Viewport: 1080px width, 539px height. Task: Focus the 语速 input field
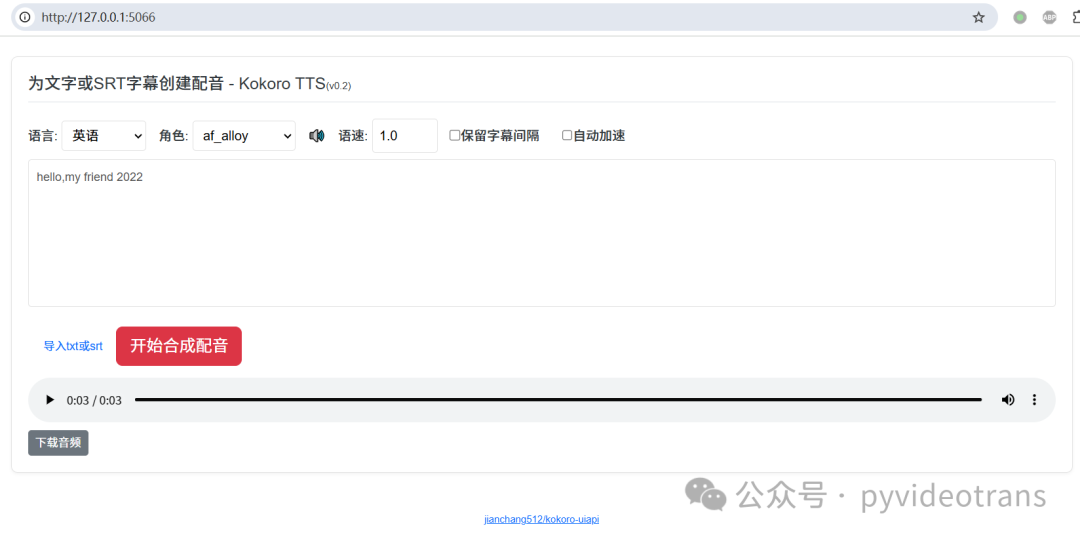pyautogui.click(x=404, y=136)
